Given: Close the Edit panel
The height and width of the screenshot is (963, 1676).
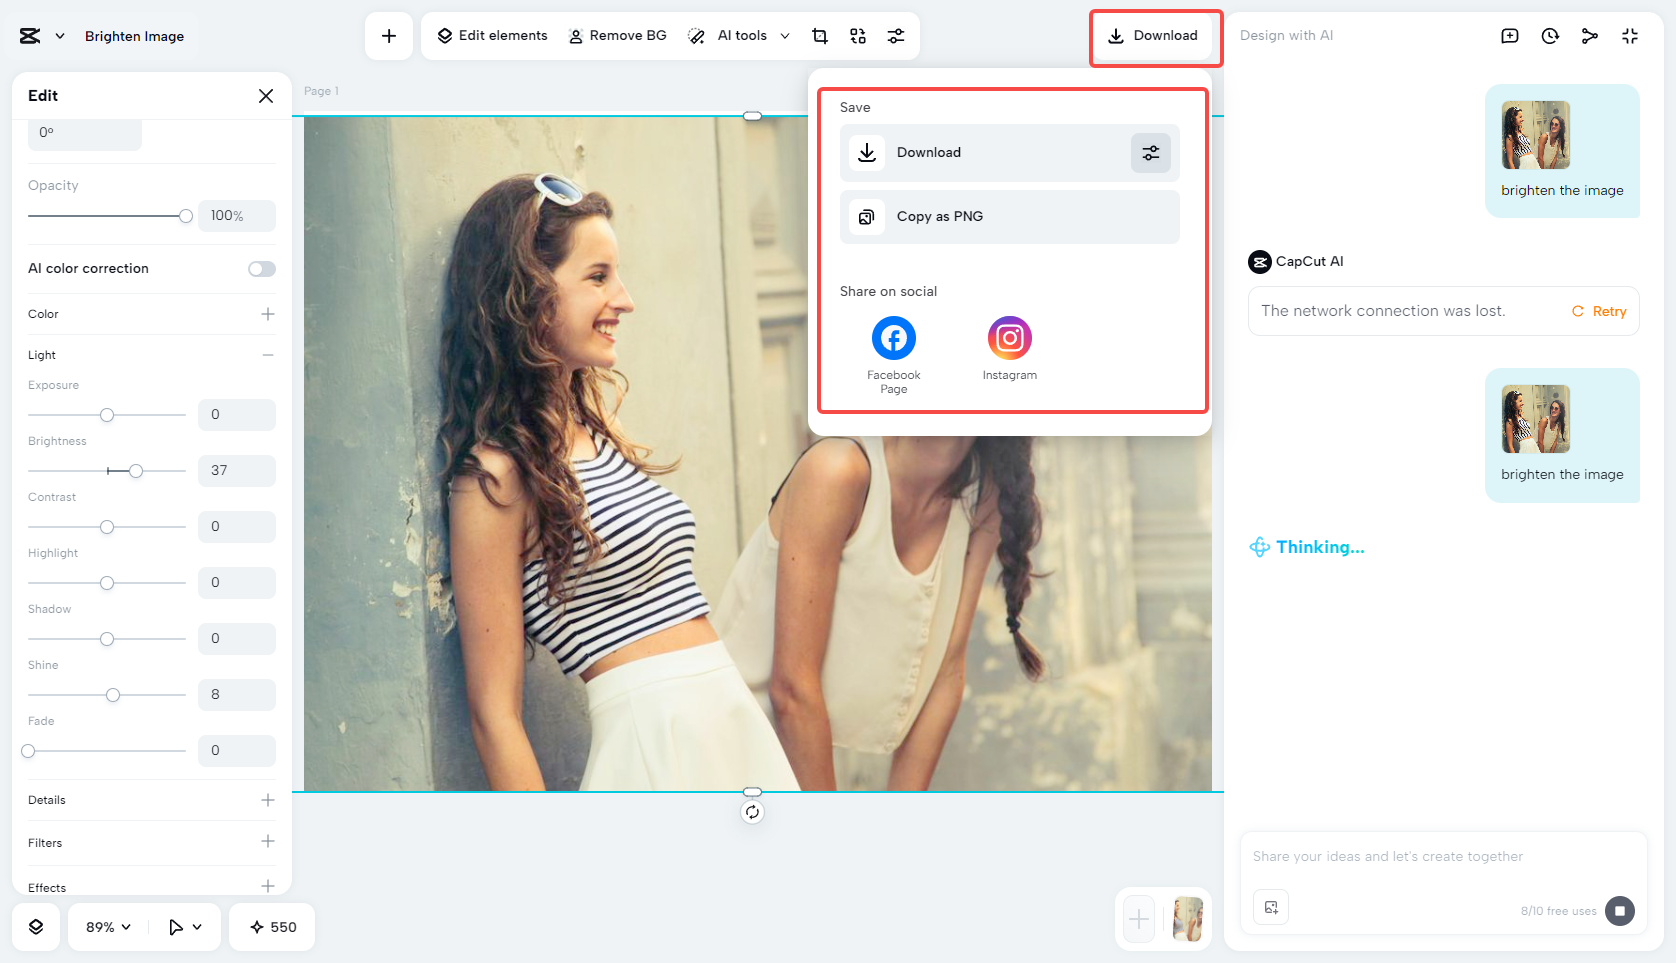Looking at the screenshot, I should point(266,96).
